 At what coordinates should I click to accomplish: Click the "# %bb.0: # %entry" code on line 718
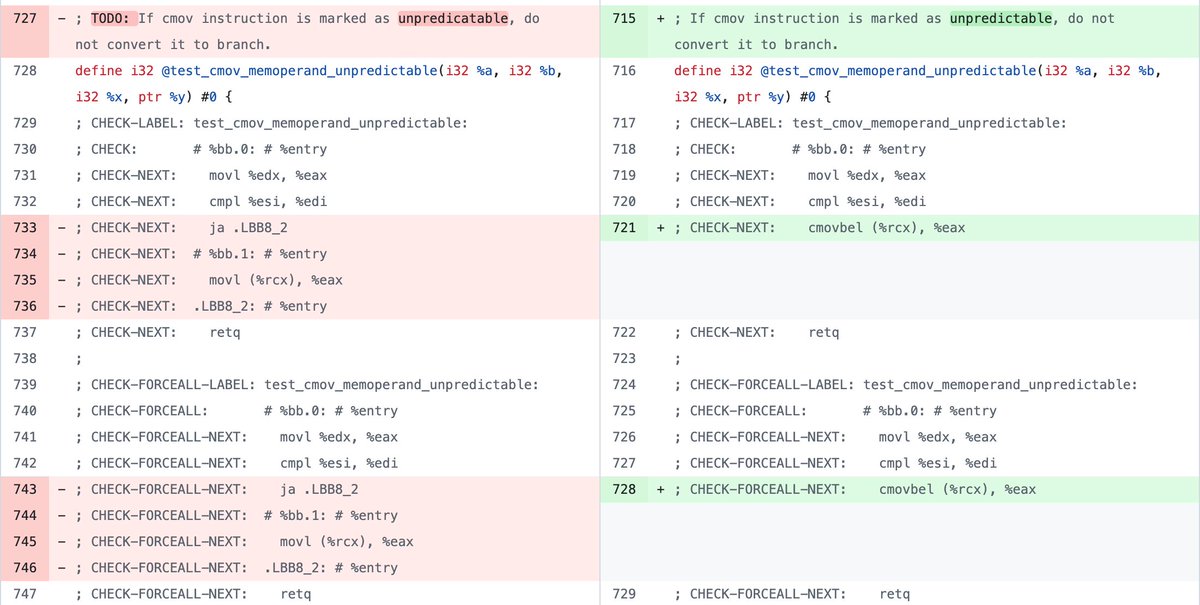tap(859, 149)
